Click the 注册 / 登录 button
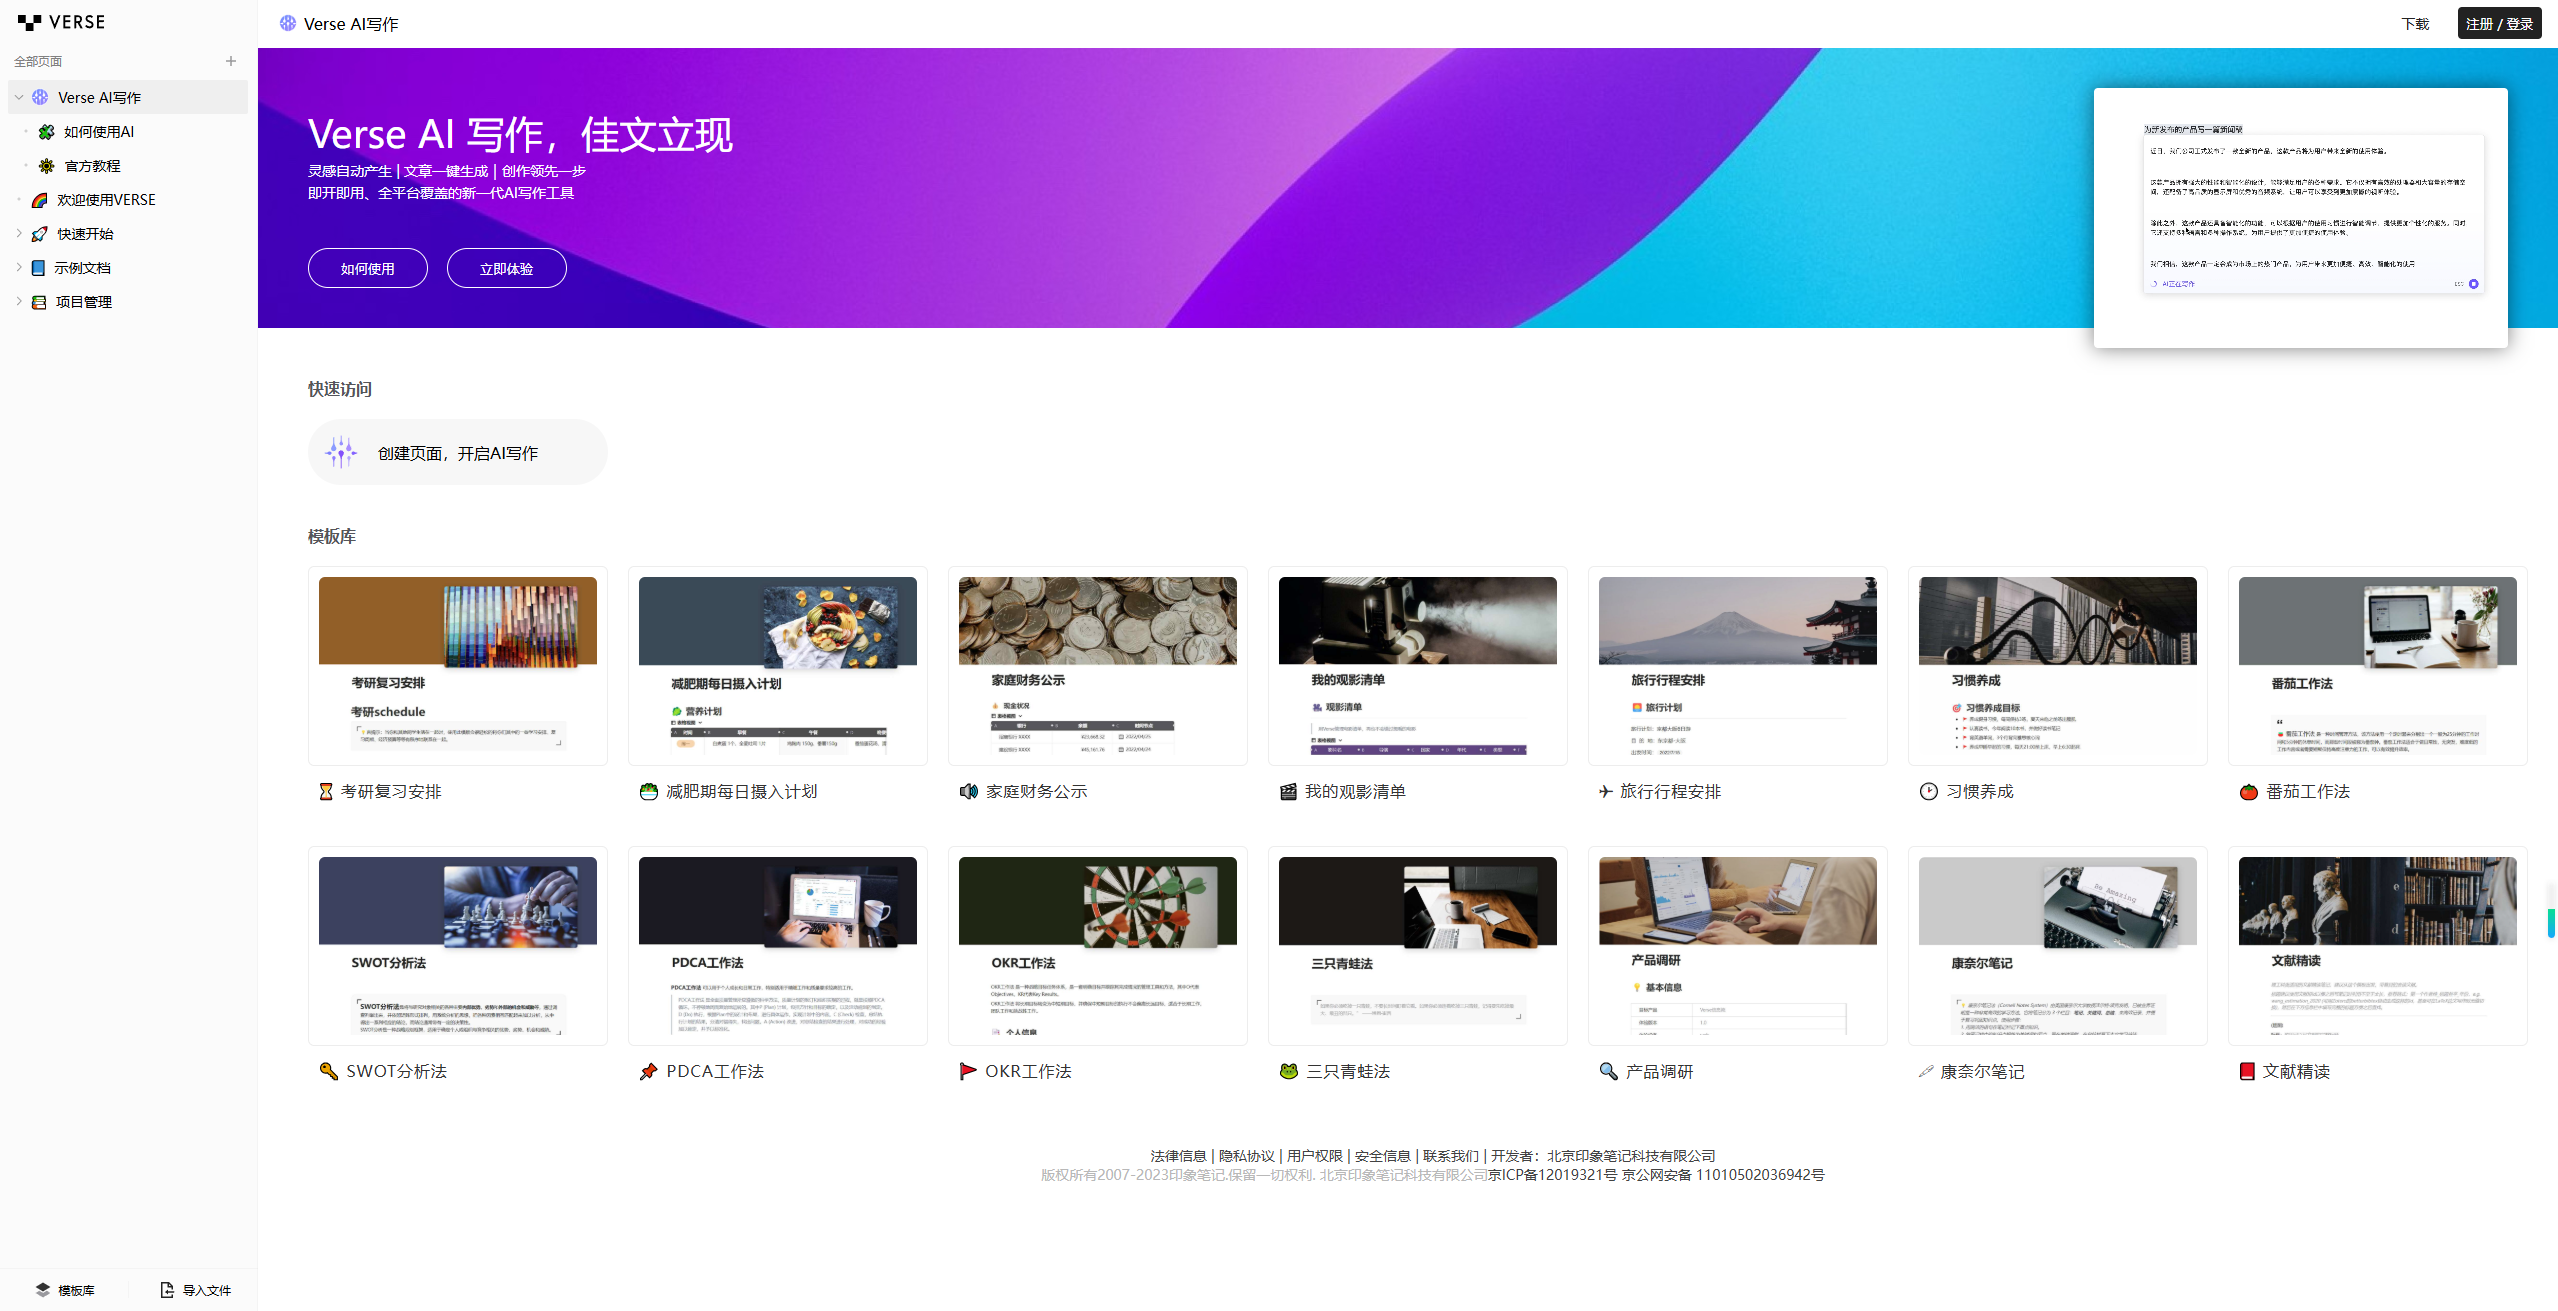This screenshot has height=1311, width=2558. 2499,23
